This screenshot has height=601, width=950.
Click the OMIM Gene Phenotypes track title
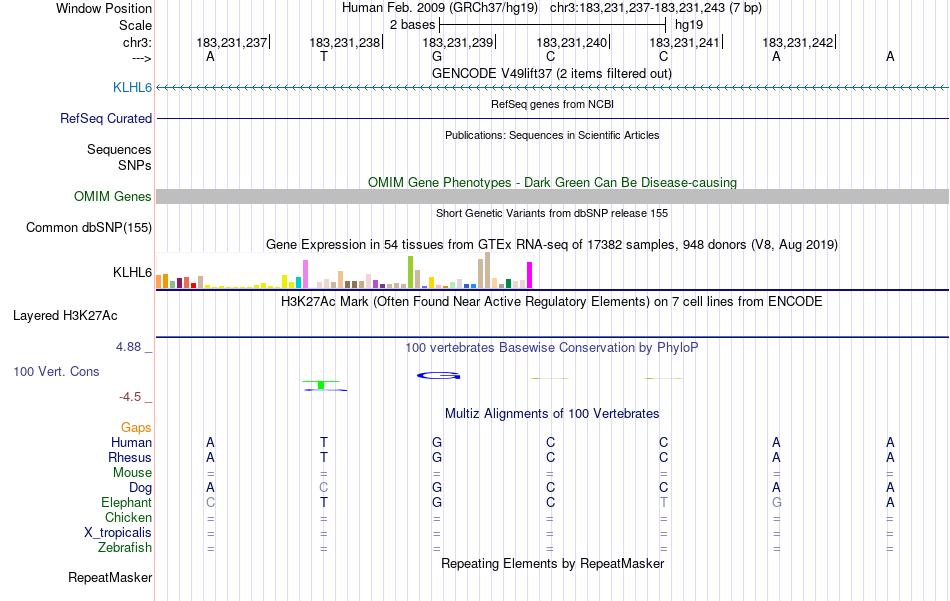pyautogui.click(x=553, y=182)
